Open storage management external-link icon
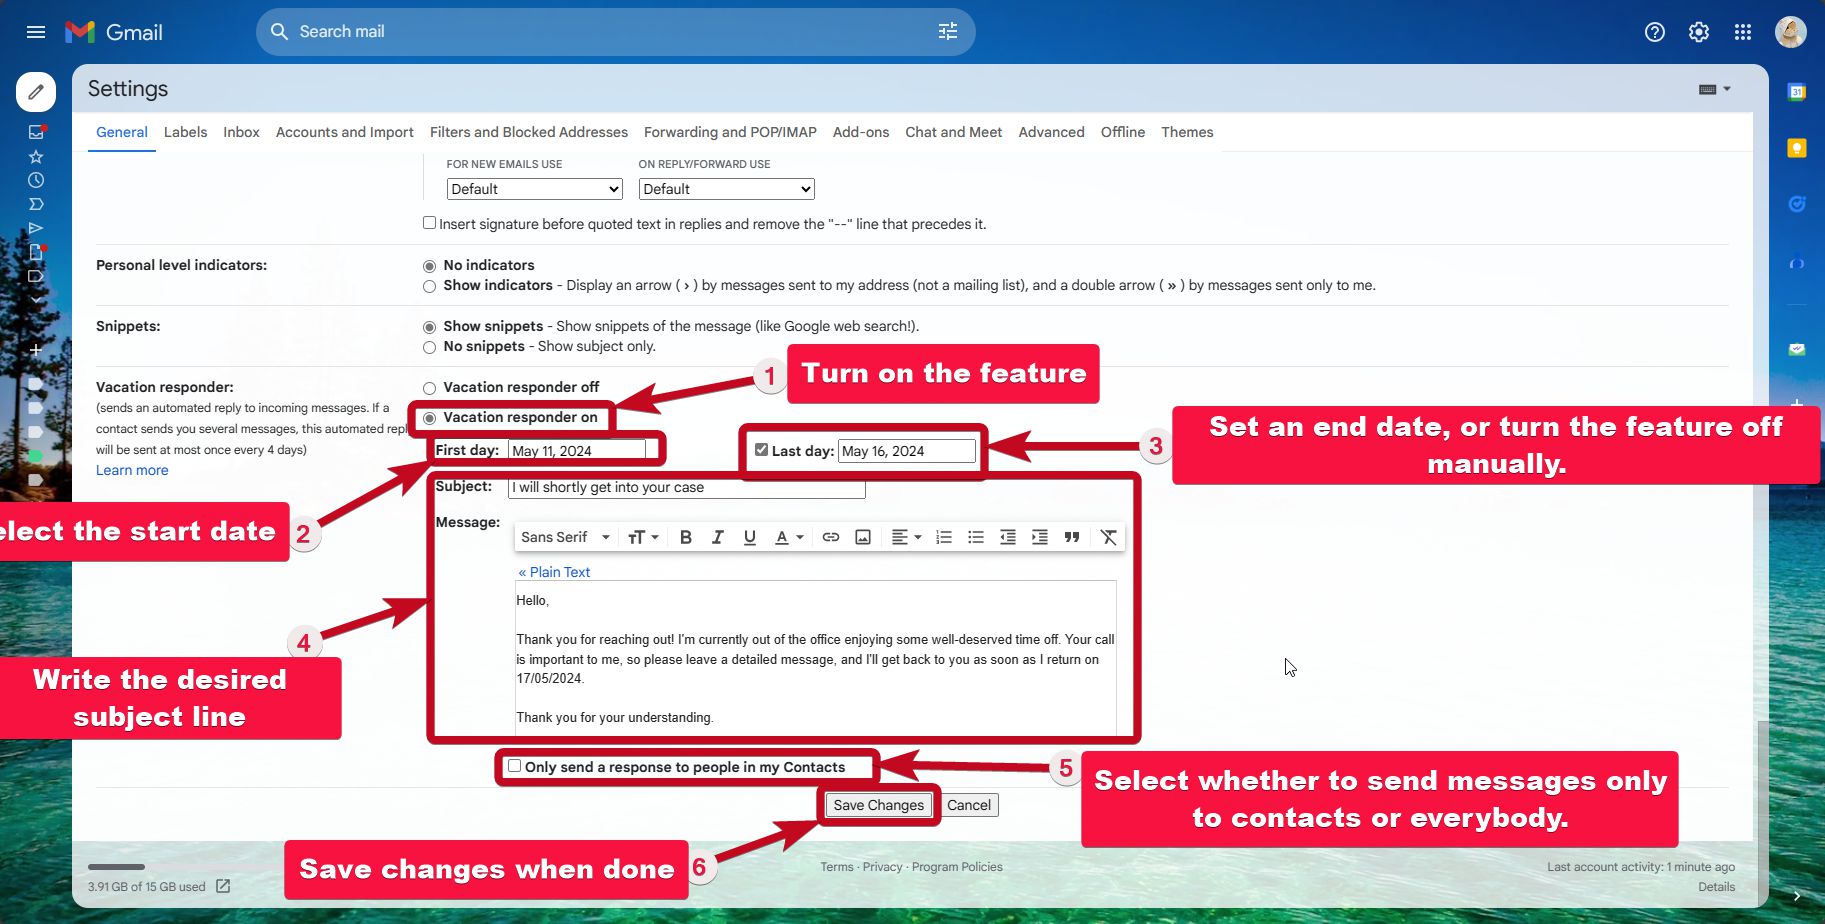This screenshot has height=924, width=1825. coord(223,886)
